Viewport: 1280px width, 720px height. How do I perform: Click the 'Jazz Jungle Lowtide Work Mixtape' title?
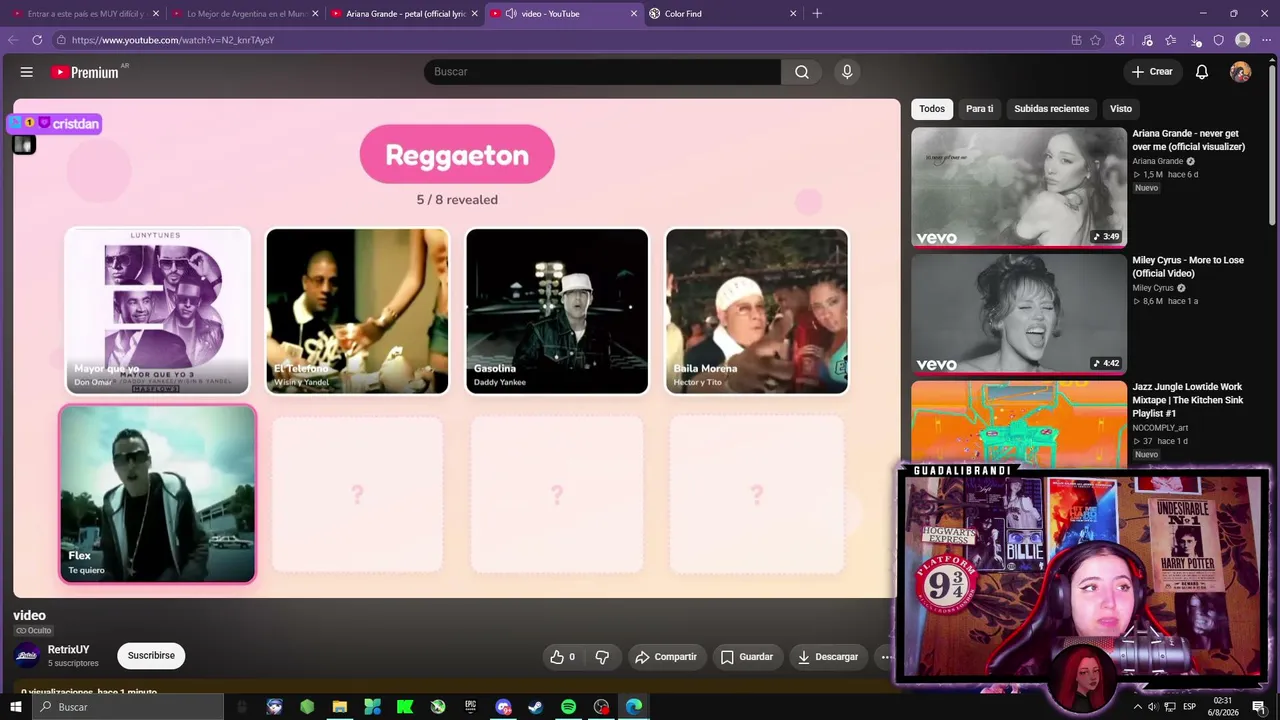click(x=1187, y=400)
